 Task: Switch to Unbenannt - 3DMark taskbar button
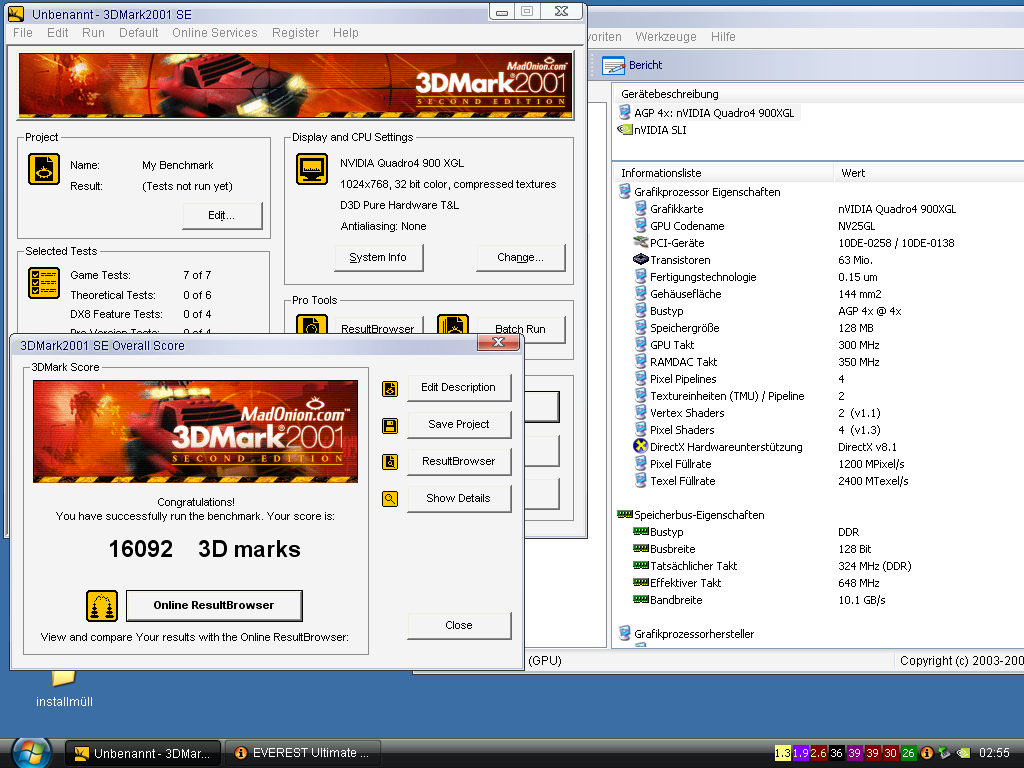(142, 753)
